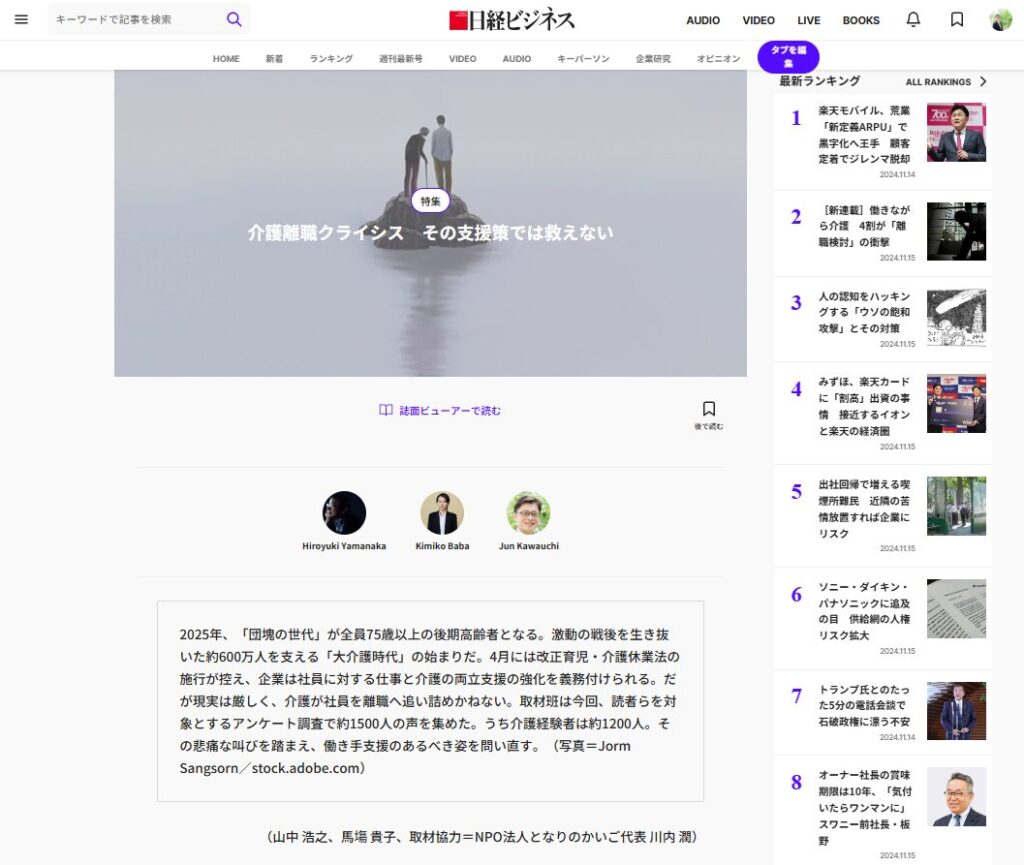The width and height of the screenshot is (1024, 865).
Task: View Kimiko Baba's author profile picture
Action: click(442, 513)
